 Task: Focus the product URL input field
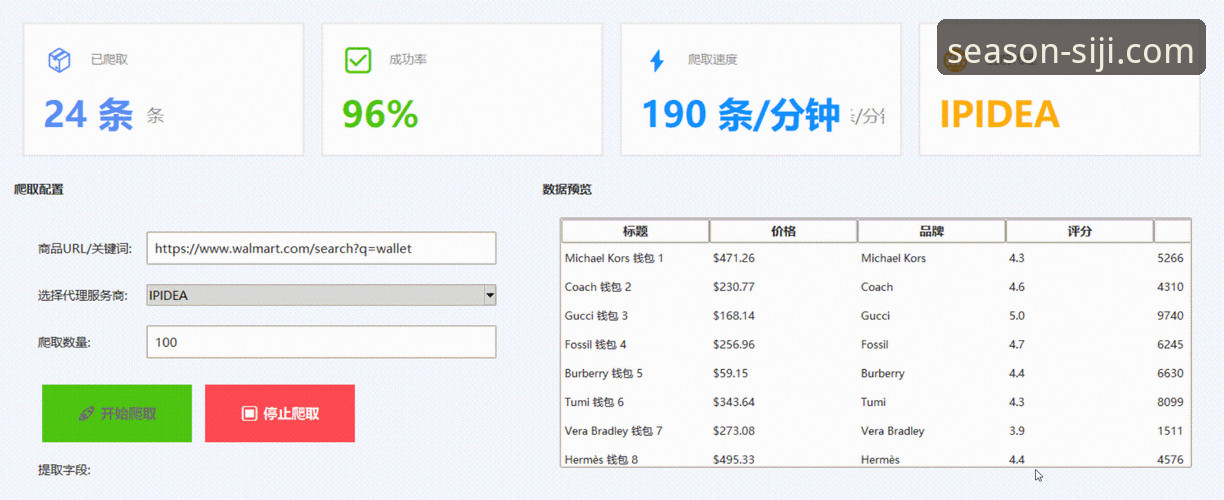coord(321,248)
